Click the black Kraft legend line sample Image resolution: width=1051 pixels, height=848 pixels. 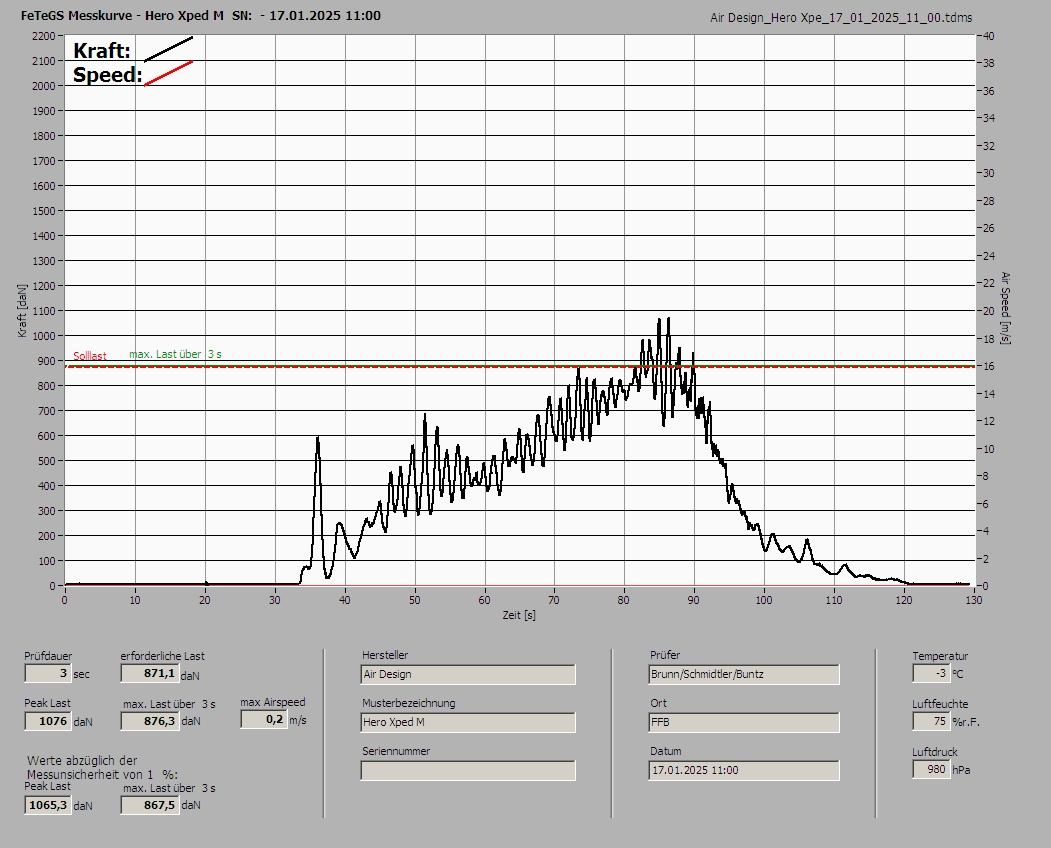[x=168, y=49]
